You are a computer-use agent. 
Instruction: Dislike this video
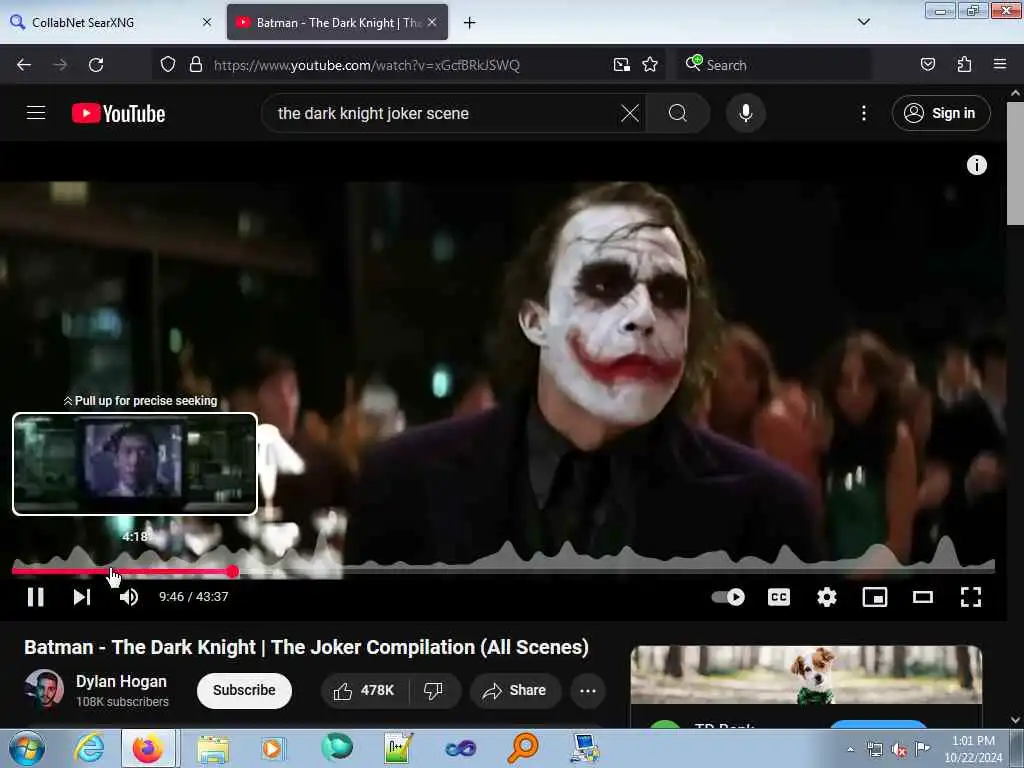(434, 691)
